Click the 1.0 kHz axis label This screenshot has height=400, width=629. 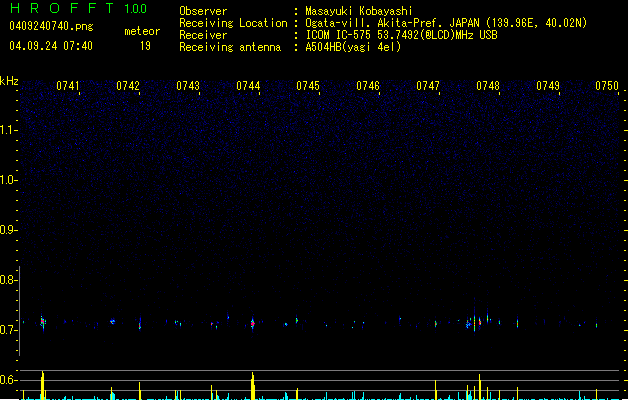[x=7, y=180]
